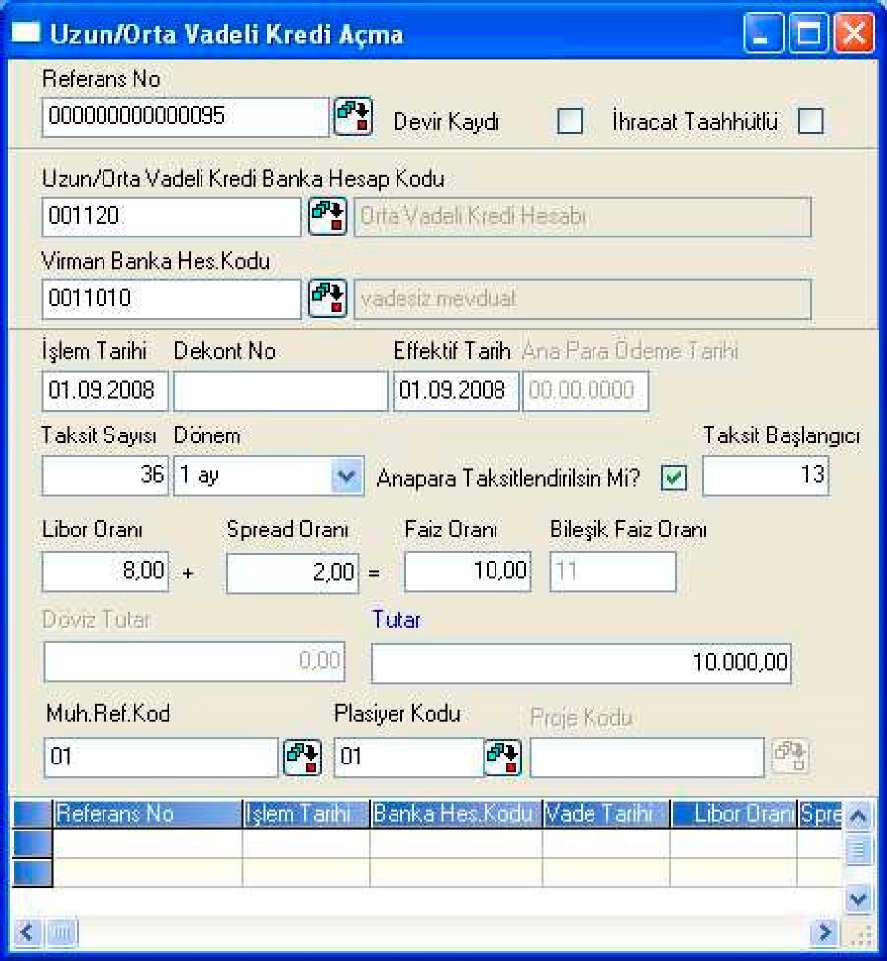Click window icon in title bar
887x961 pixels.
pyautogui.click(x=25, y=32)
